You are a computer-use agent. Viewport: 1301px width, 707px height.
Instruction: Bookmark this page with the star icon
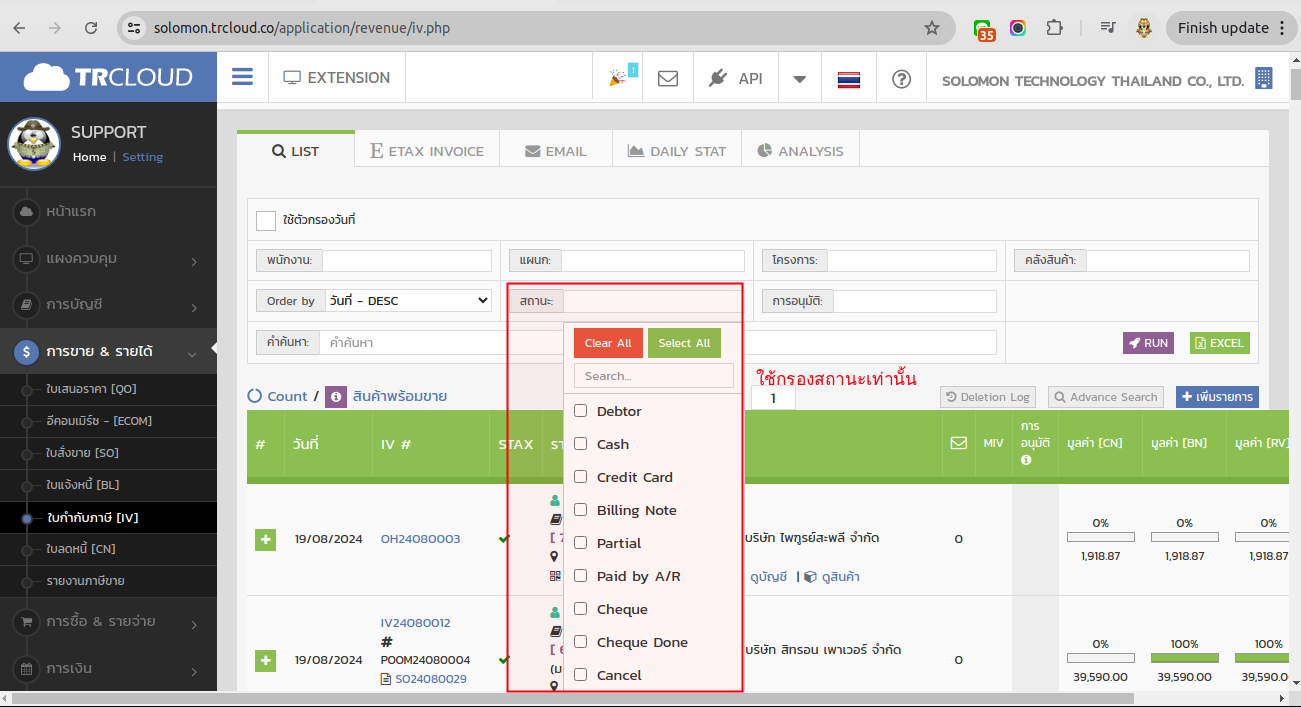pos(932,28)
